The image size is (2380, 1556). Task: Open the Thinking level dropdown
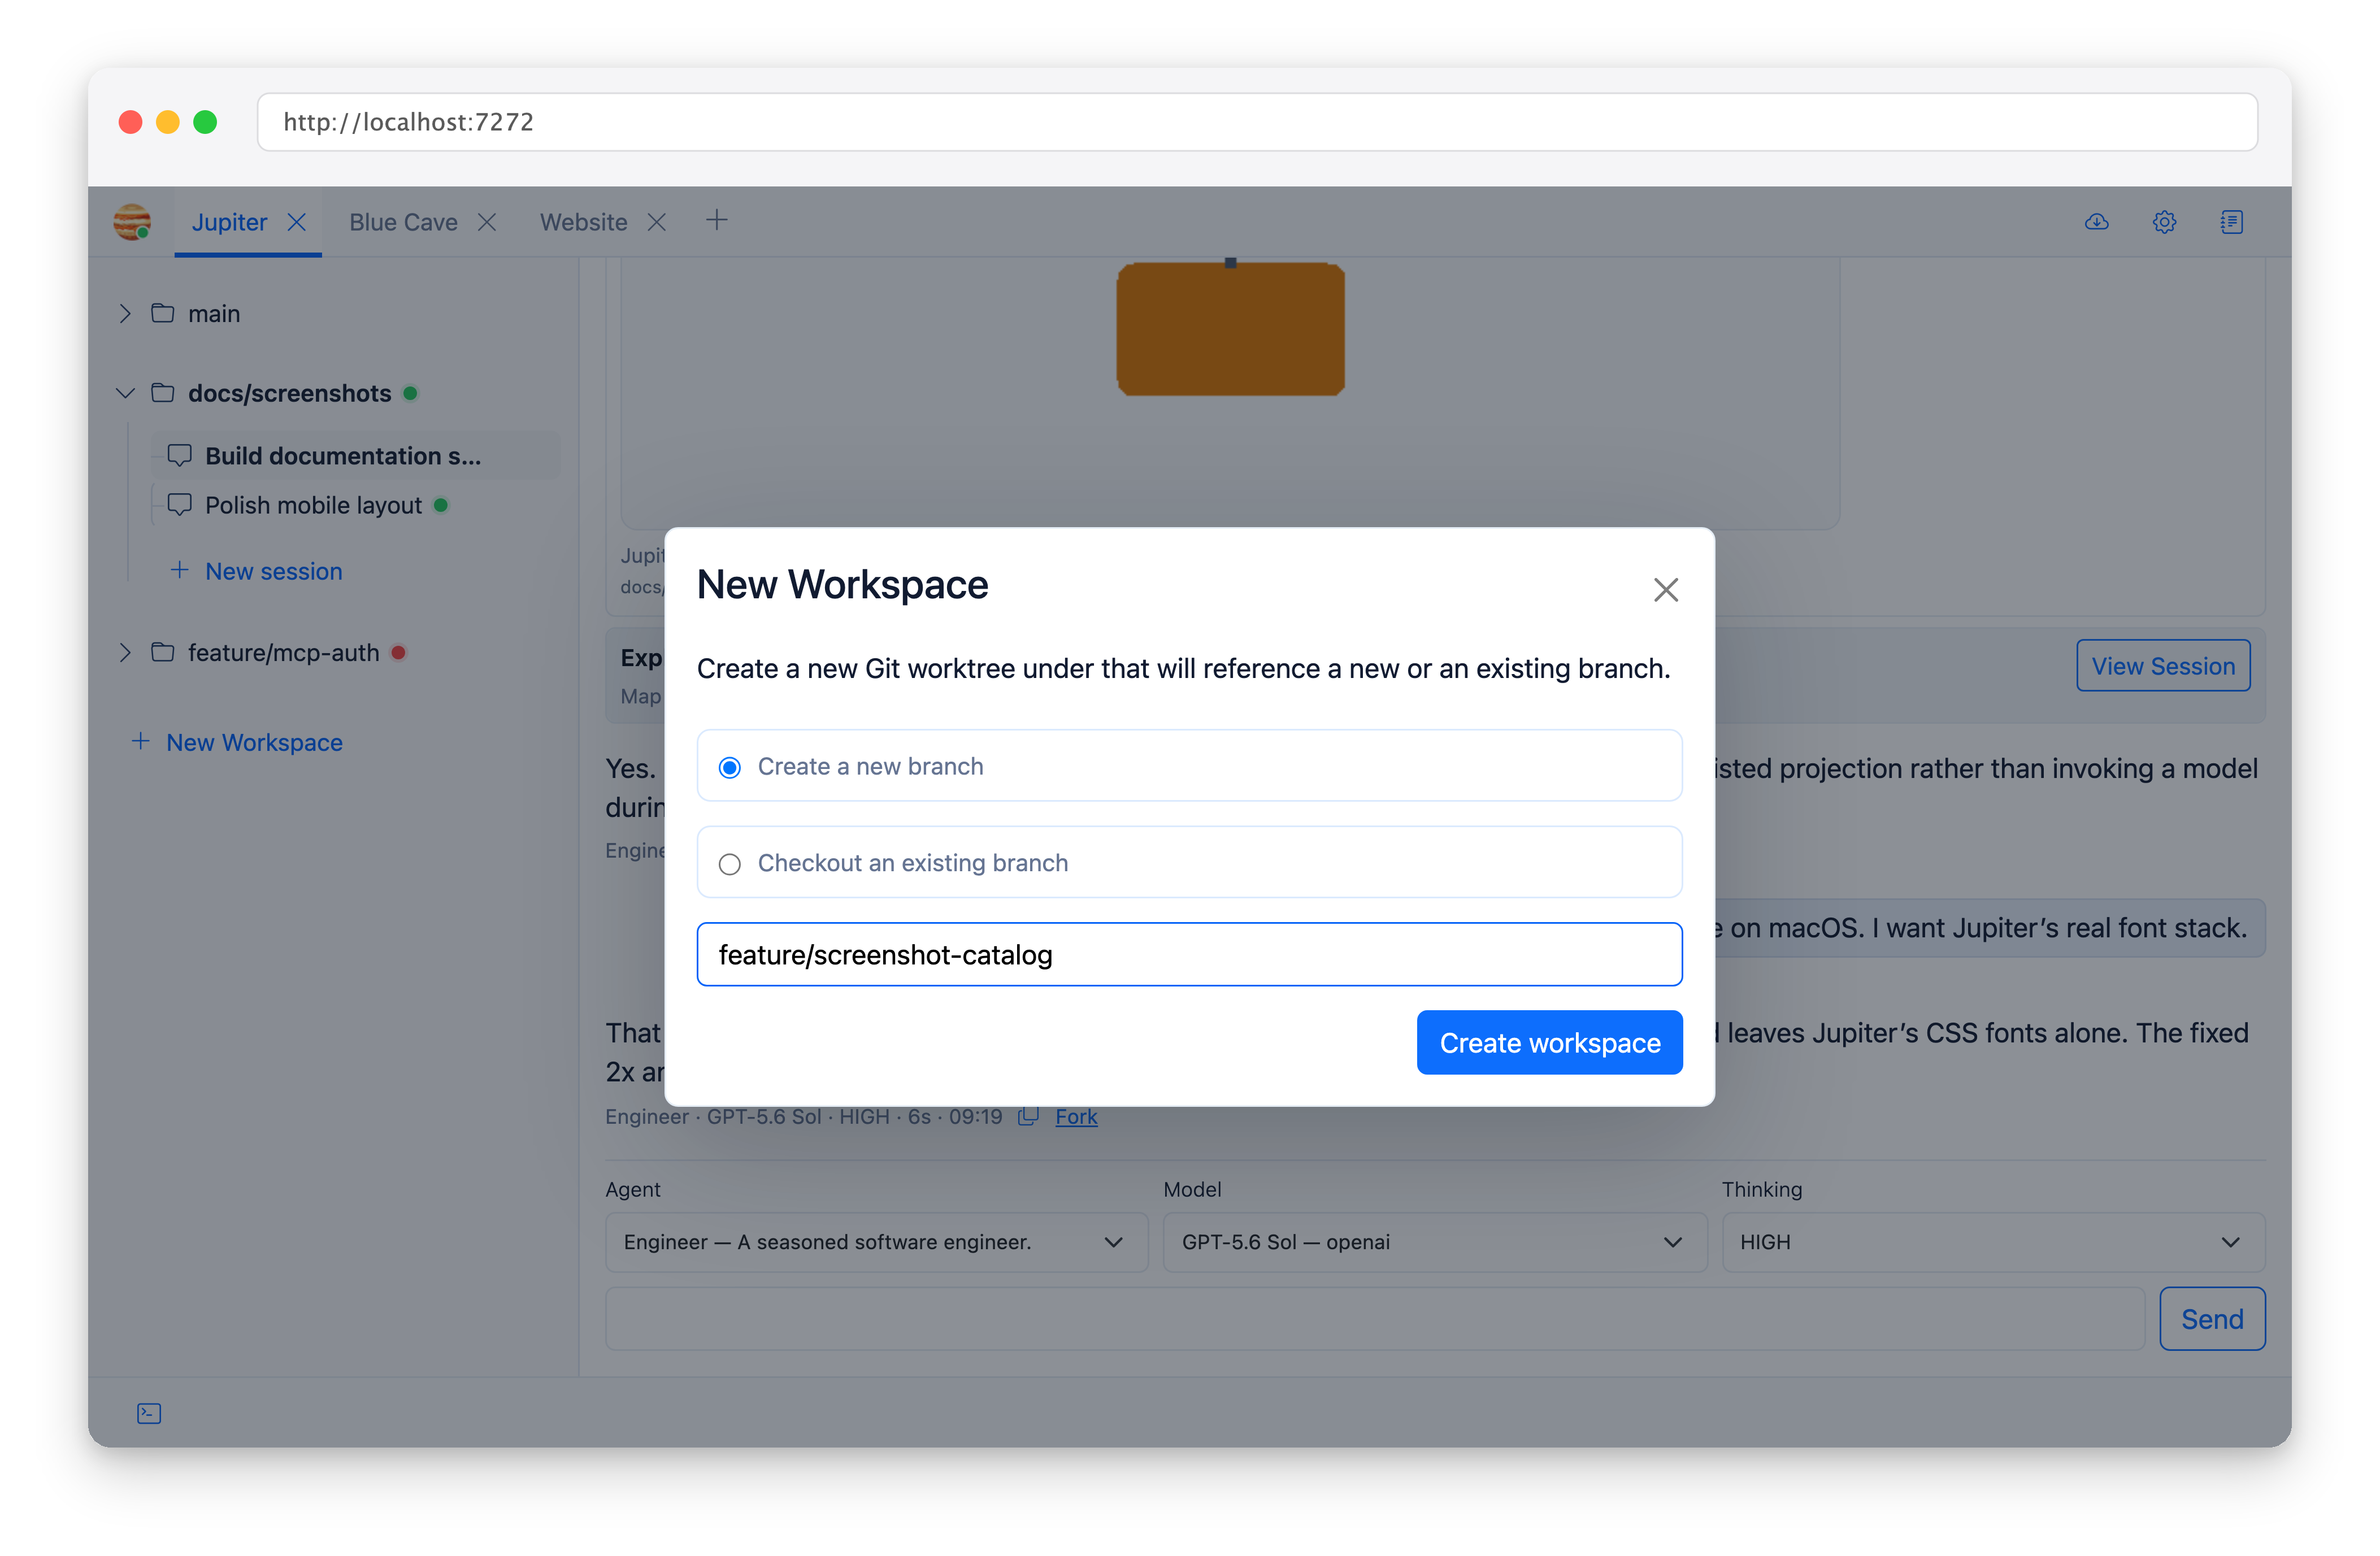click(x=1993, y=1242)
